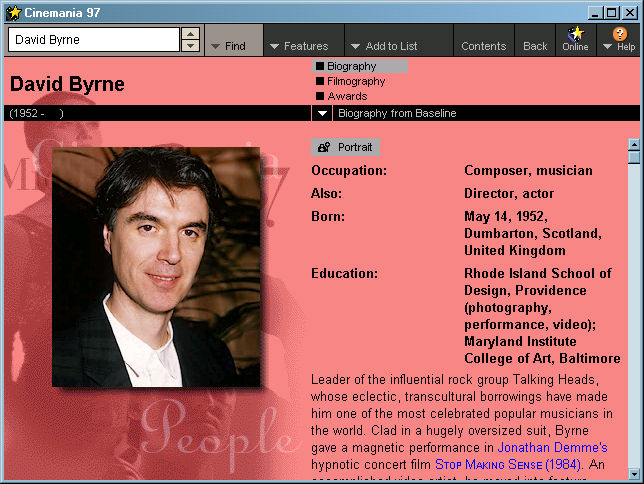Image resolution: width=644 pixels, height=484 pixels.
Task: Open the Jonathan Demme's link
Action: point(552,447)
